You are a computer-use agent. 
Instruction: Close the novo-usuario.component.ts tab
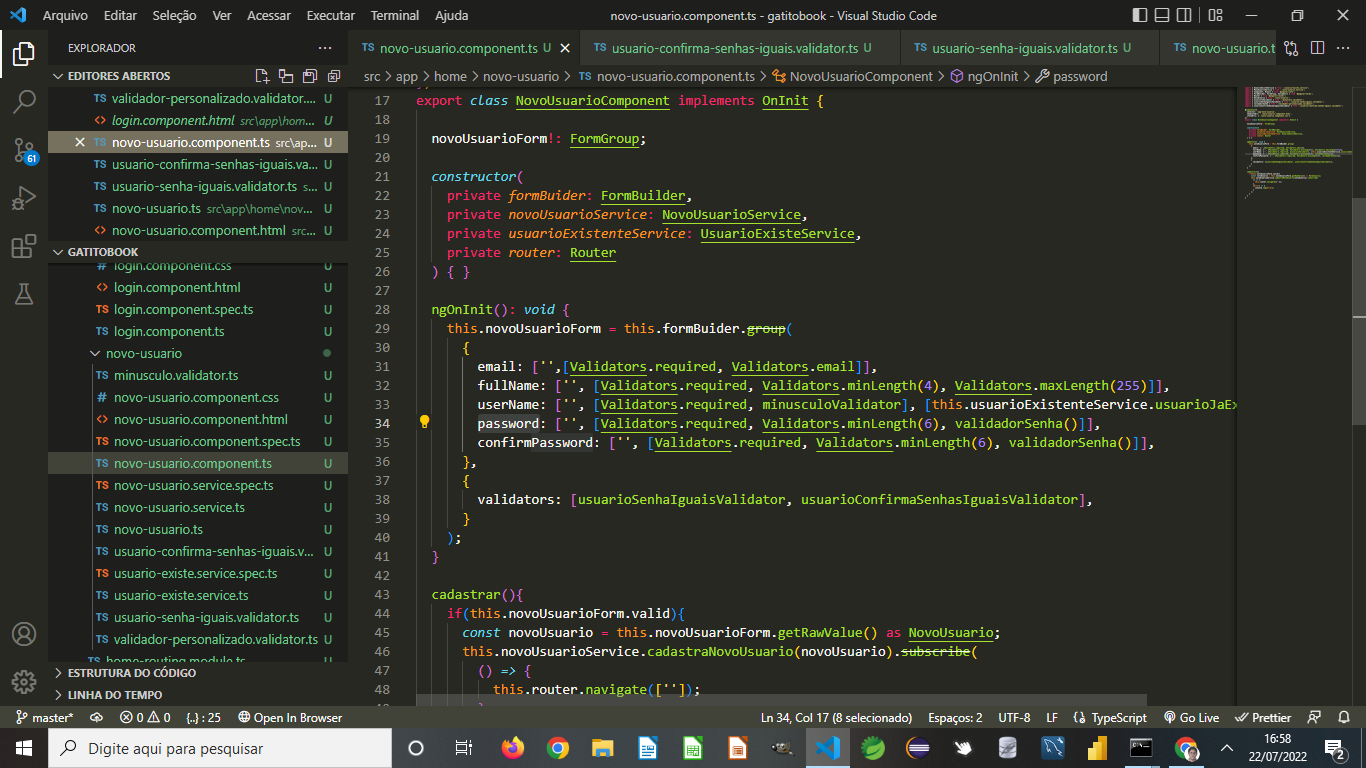click(x=564, y=48)
